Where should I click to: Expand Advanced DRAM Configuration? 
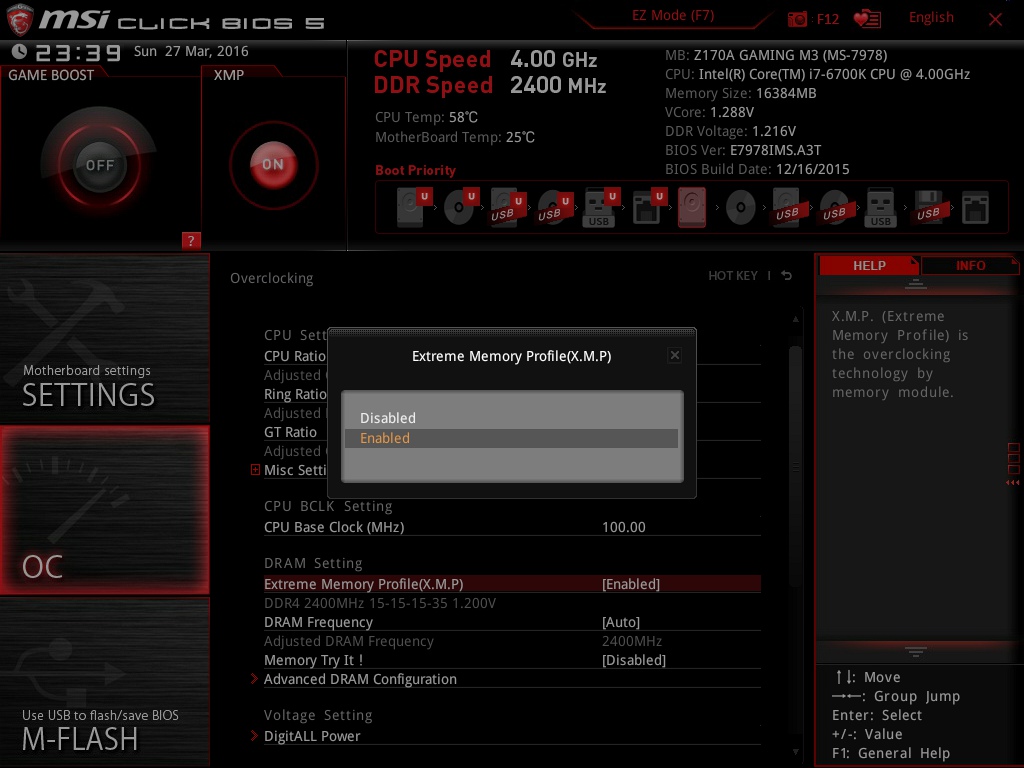pos(360,679)
